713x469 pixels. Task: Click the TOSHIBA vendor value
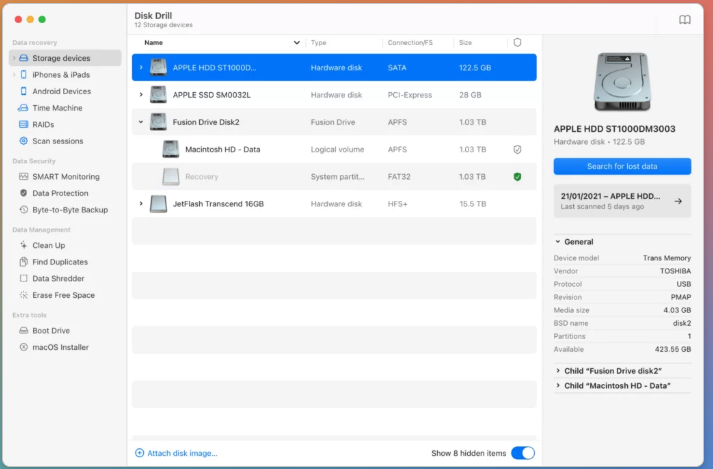[675, 271]
